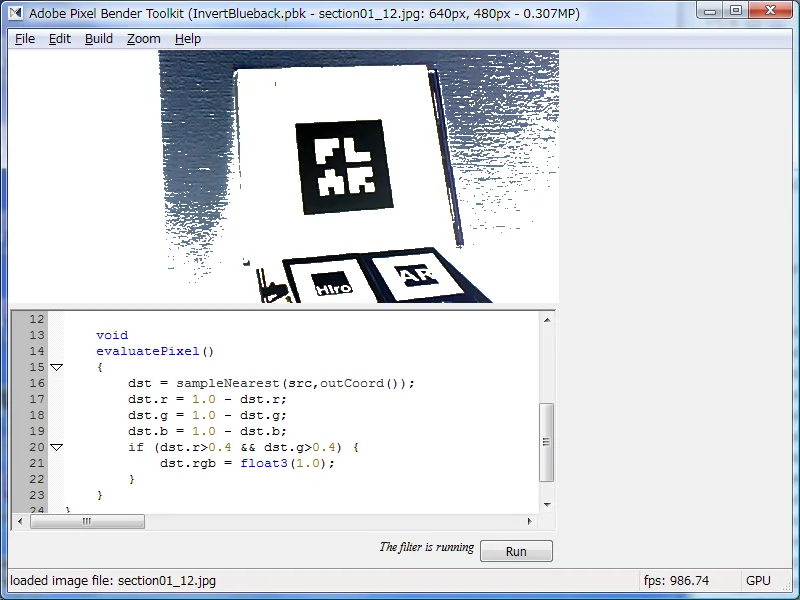Image resolution: width=800 pixels, height=600 pixels.
Task: Click the evaluatePixel() function name
Action: [155, 351]
